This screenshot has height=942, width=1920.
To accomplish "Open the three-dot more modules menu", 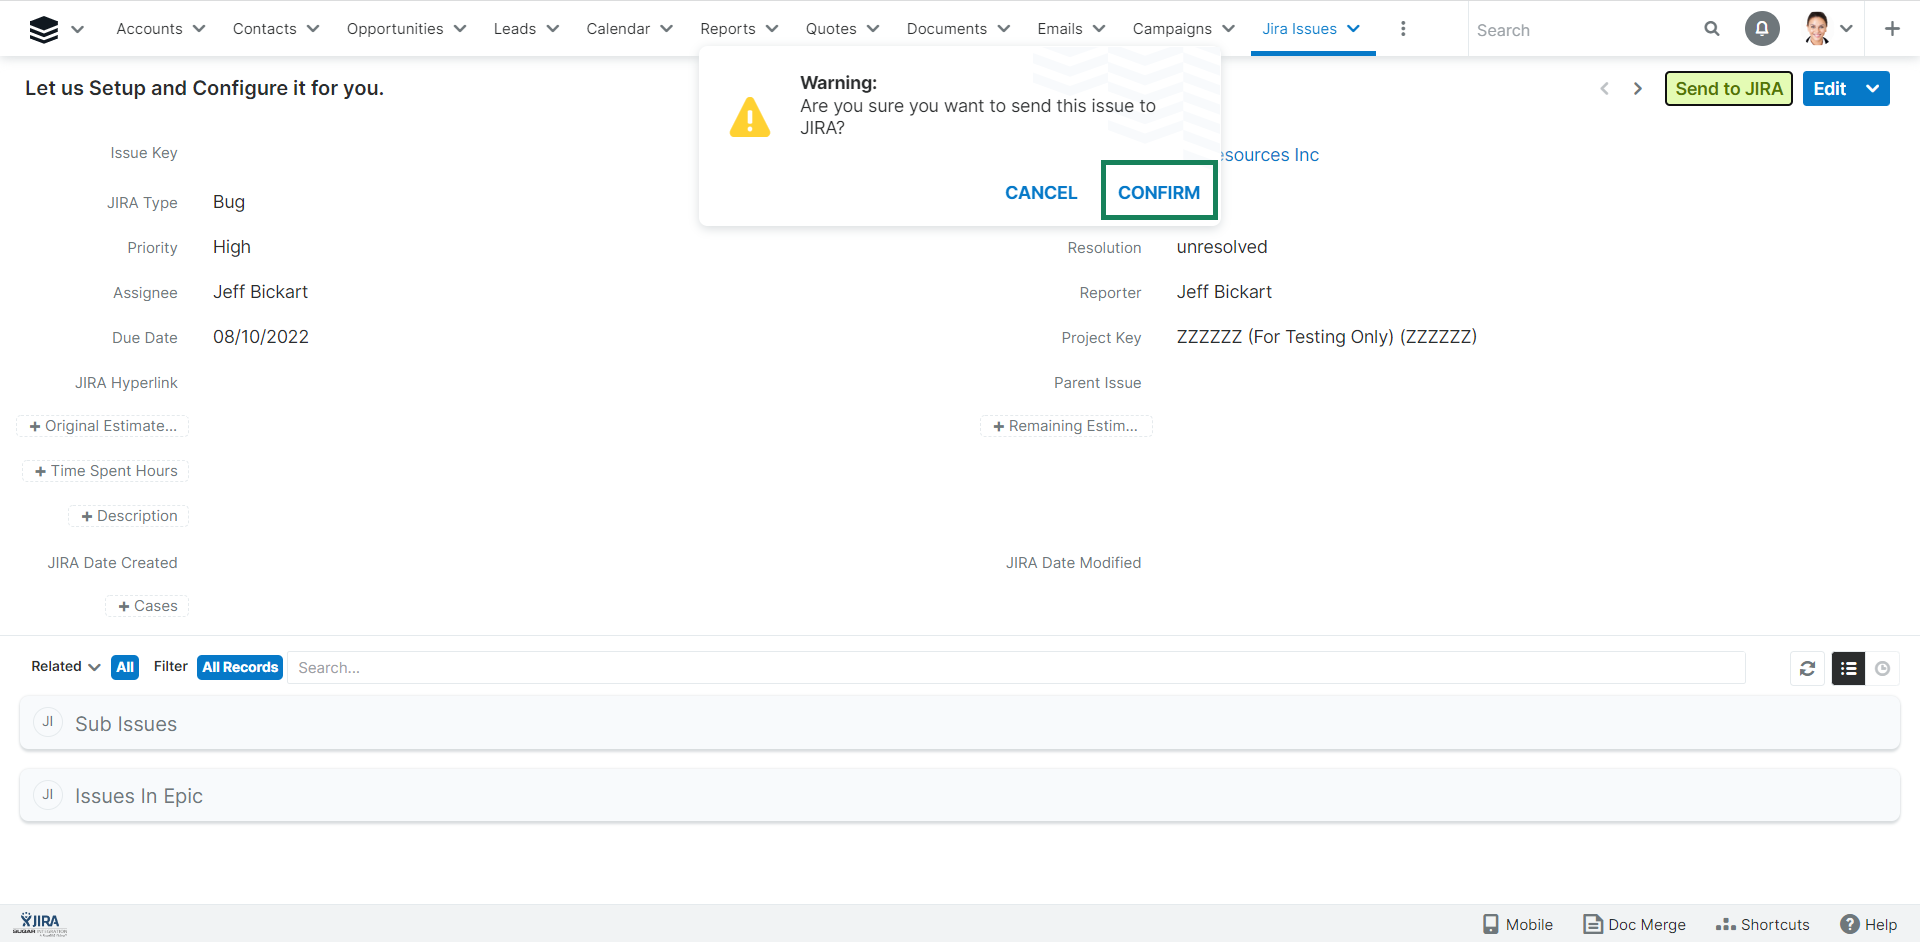I will (x=1403, y=29).
